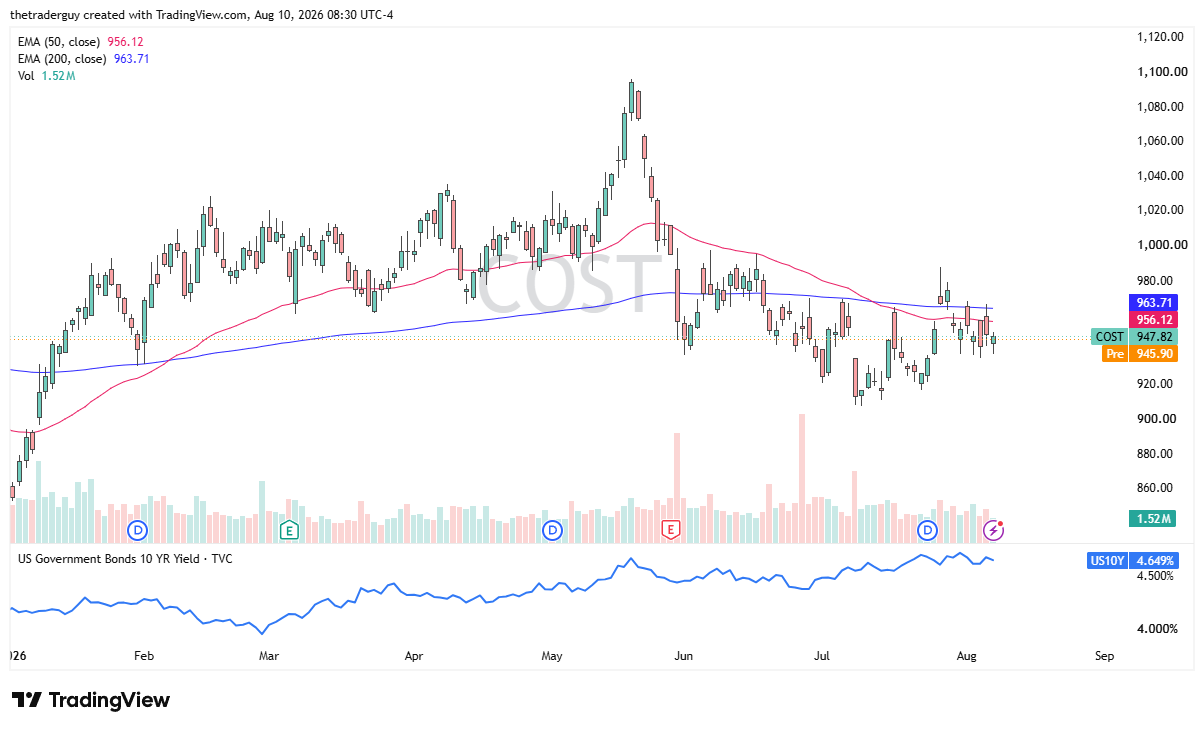The height and width of the screenshot is (730, 1204).
Task: Click the May label on the time axis
Action: 552,657
